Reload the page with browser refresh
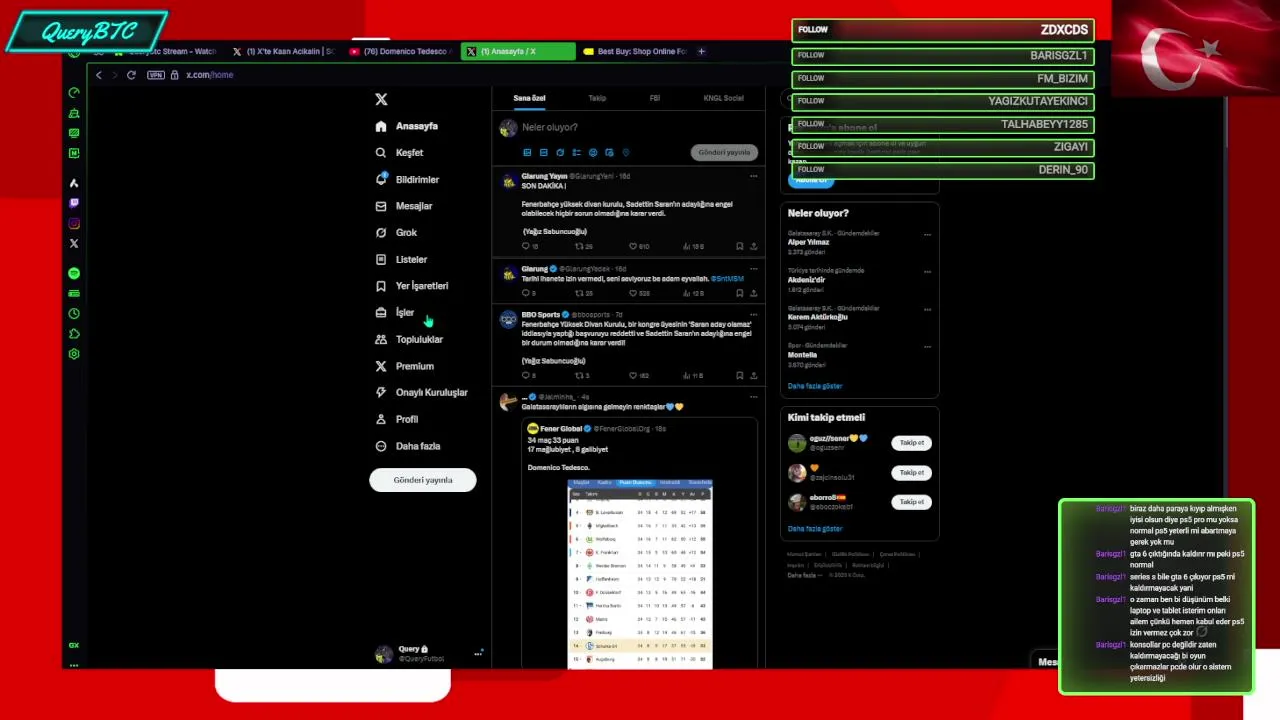1280x720 pixels. click(131, 75)
